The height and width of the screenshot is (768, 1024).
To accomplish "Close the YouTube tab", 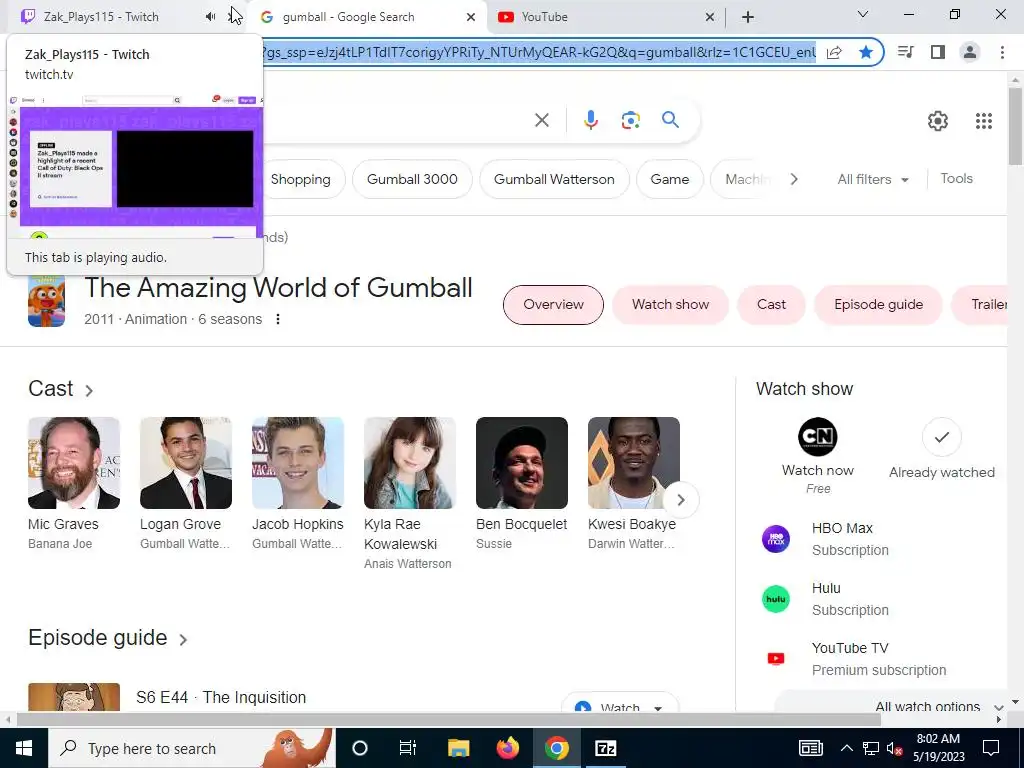I will click(x=710, y=17).
